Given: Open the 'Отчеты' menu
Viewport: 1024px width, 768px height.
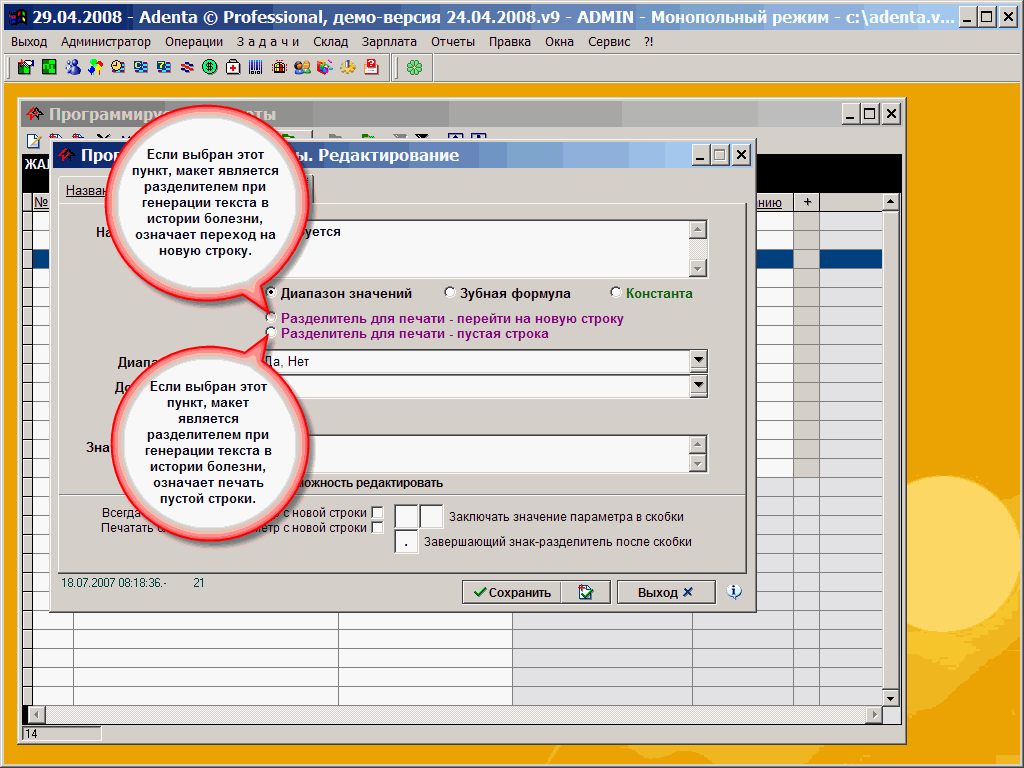Looking at the screenshot, I should (453, 42).
